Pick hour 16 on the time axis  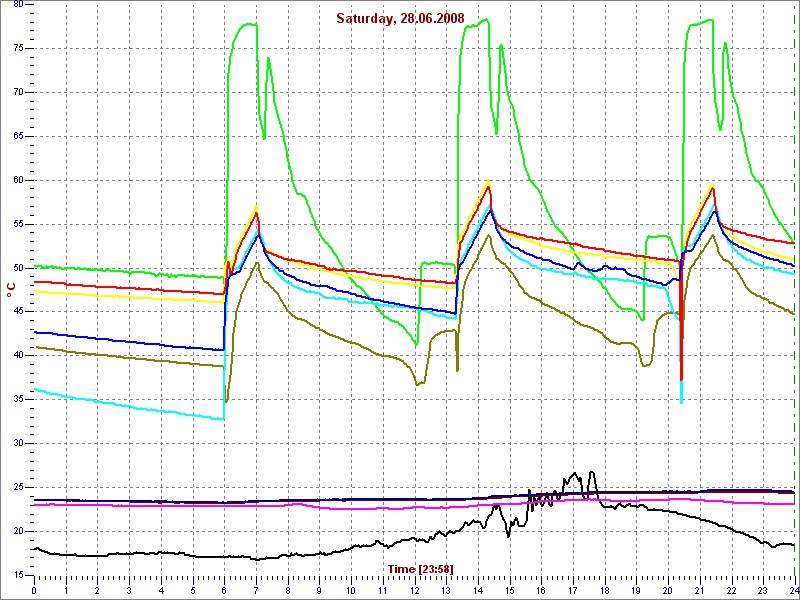tap(541, 590)
